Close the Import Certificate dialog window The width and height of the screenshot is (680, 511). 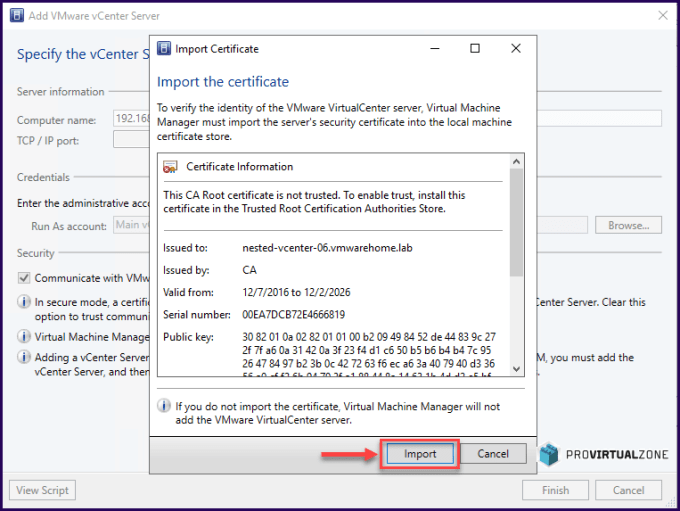pyautogui.click(x=516, y=48)
